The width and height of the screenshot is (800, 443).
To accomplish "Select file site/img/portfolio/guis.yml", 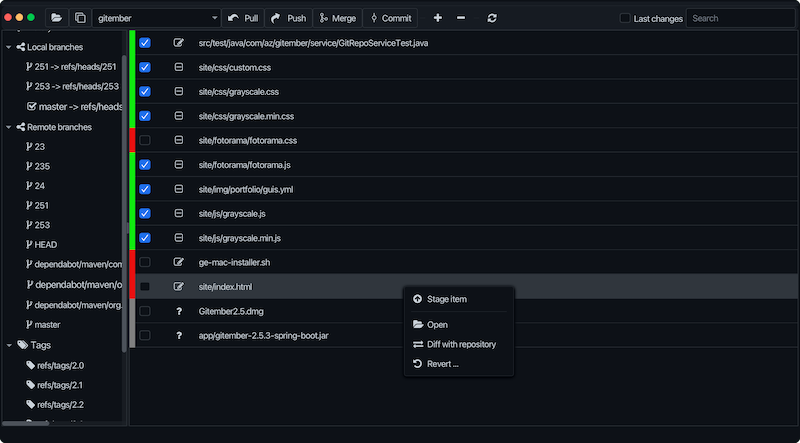I will pos(246,189).
